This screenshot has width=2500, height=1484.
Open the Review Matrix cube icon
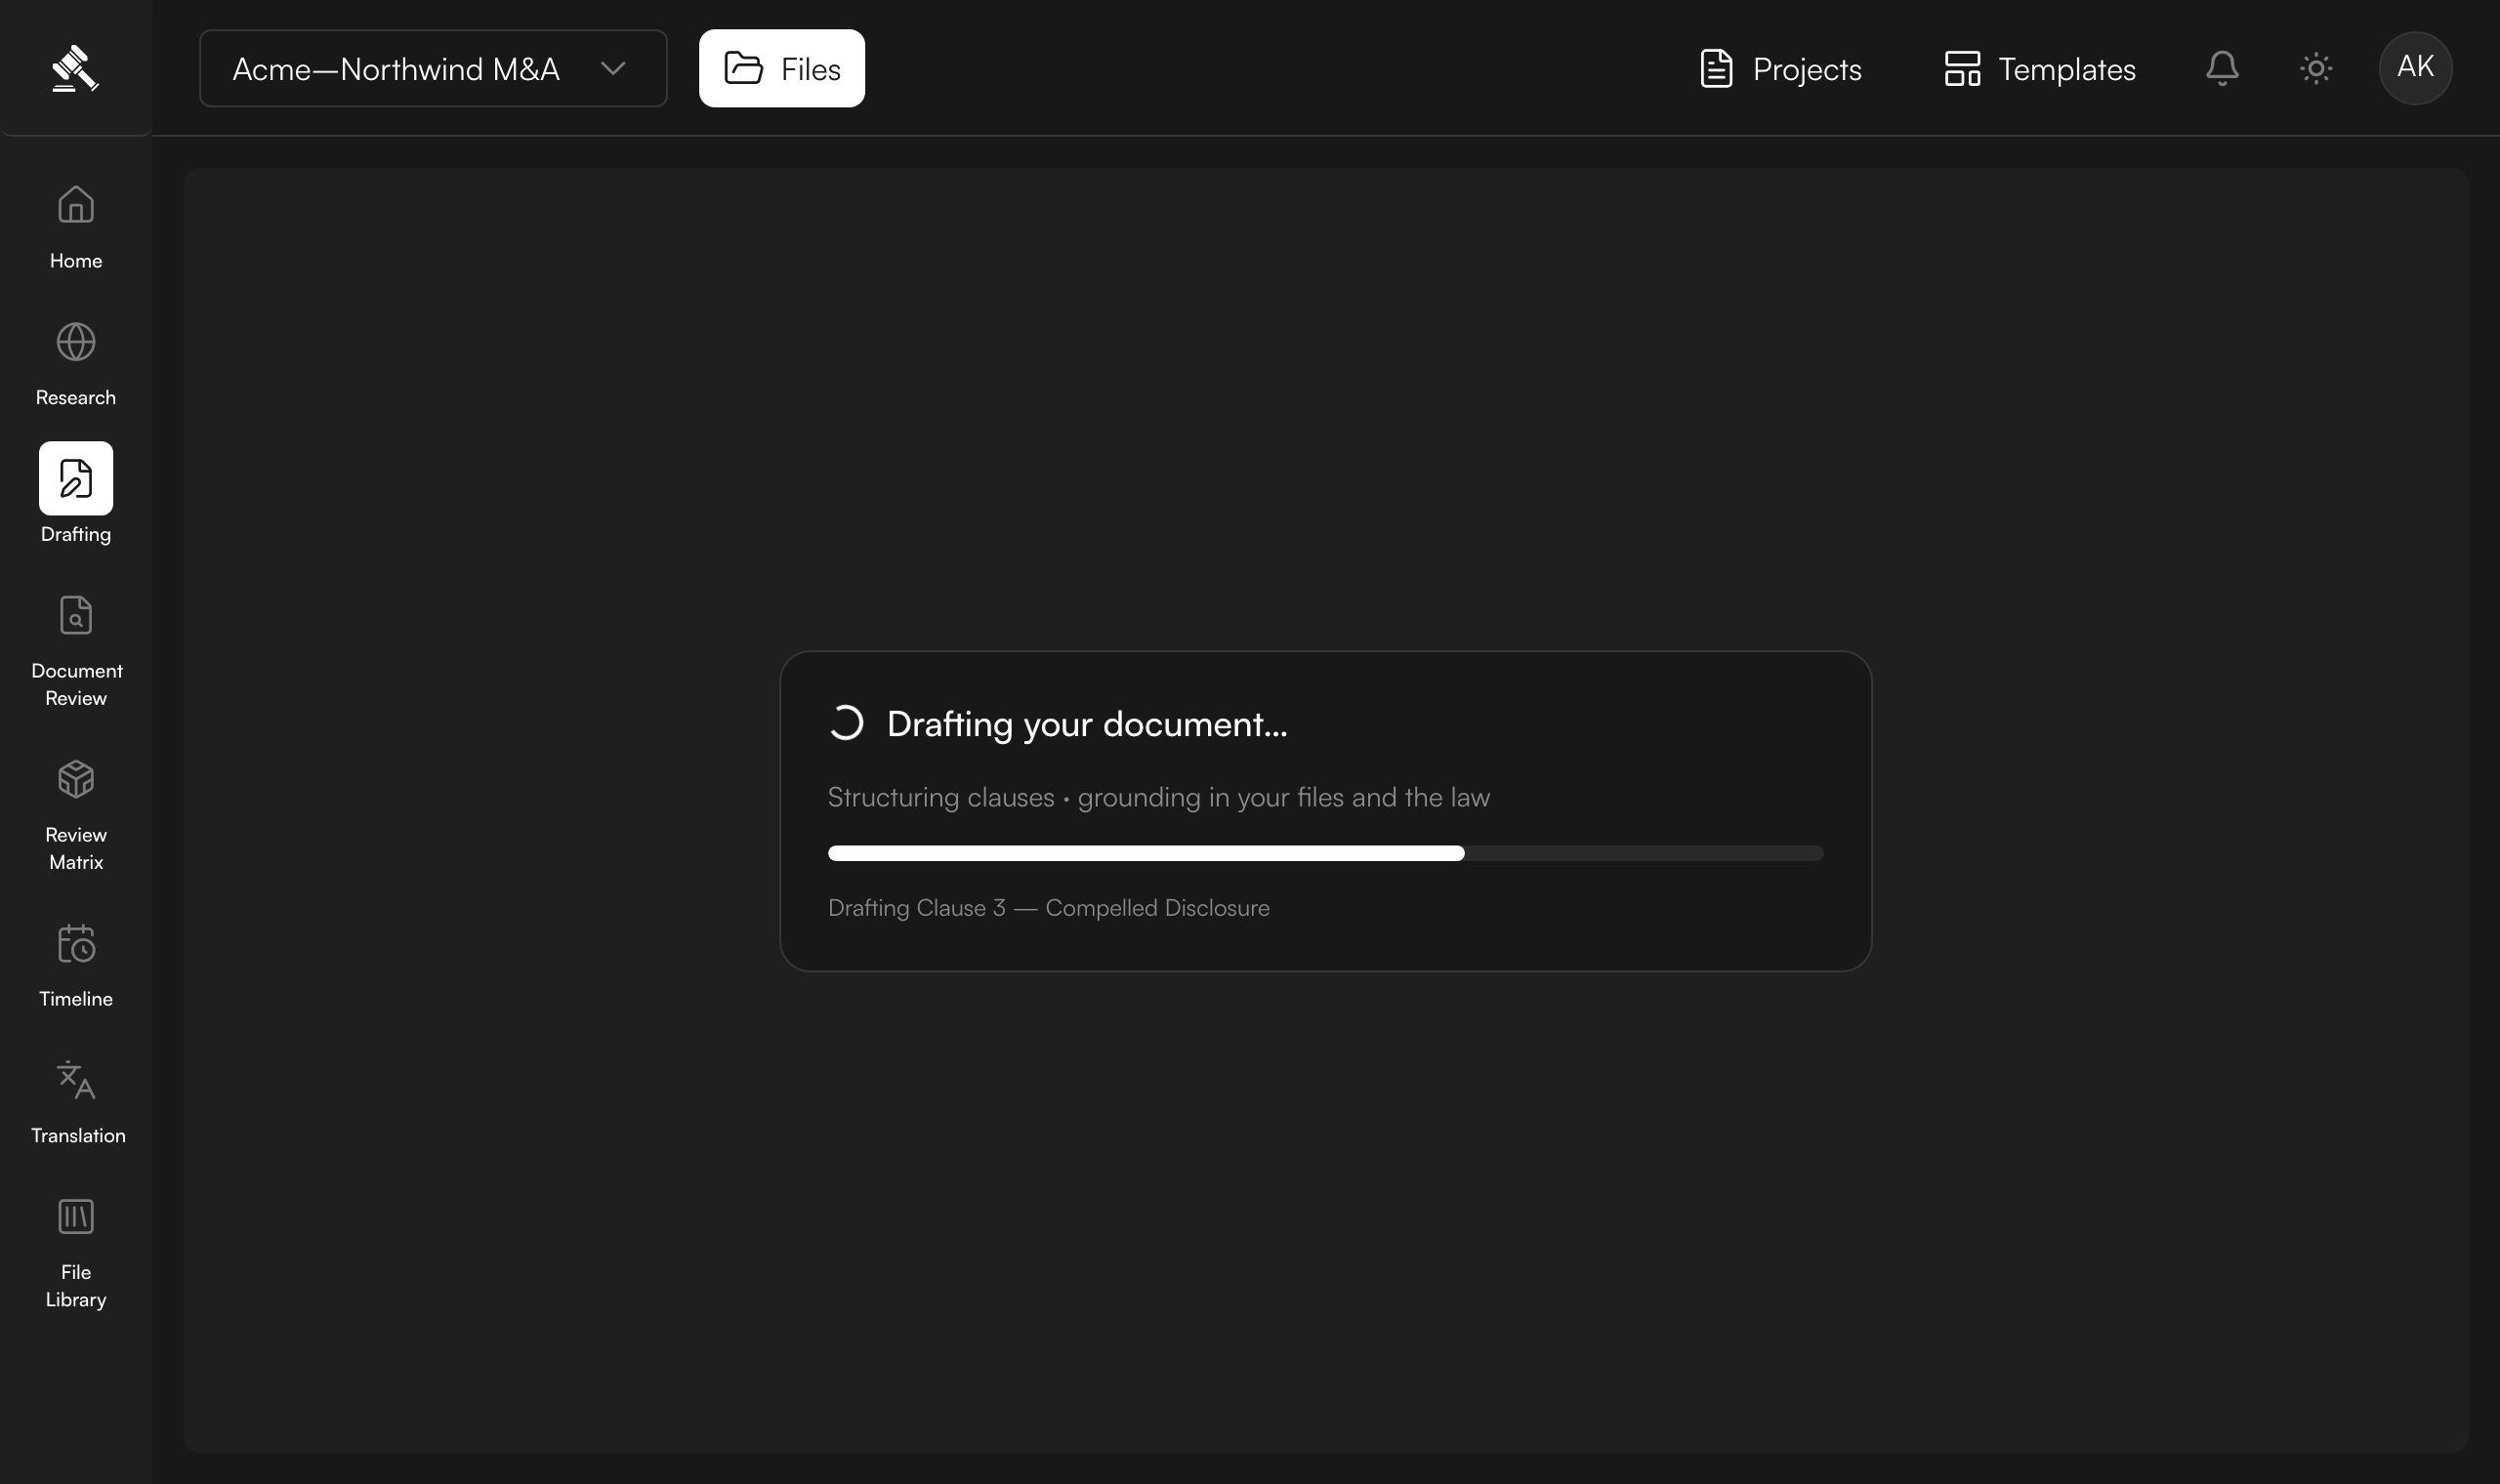tap(76, 779)
